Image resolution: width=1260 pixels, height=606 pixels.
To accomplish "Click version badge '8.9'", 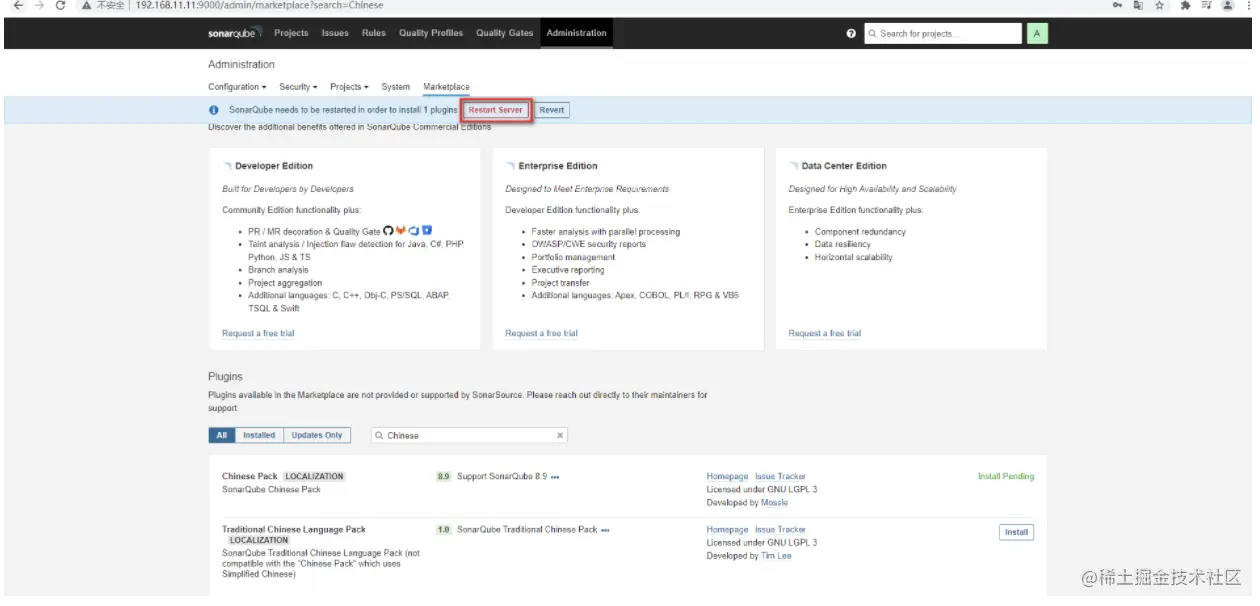I will pyautogui.click(x=443, y=477).
